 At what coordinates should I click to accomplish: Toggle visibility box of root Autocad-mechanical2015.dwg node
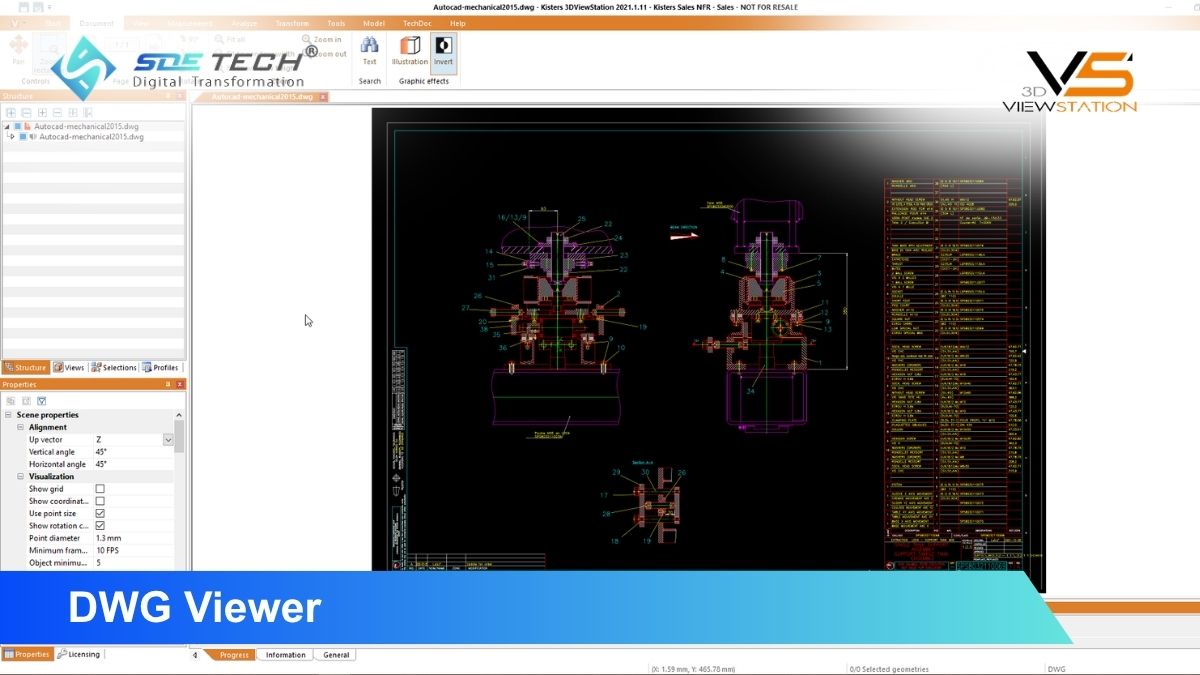[x=17, y=127]
